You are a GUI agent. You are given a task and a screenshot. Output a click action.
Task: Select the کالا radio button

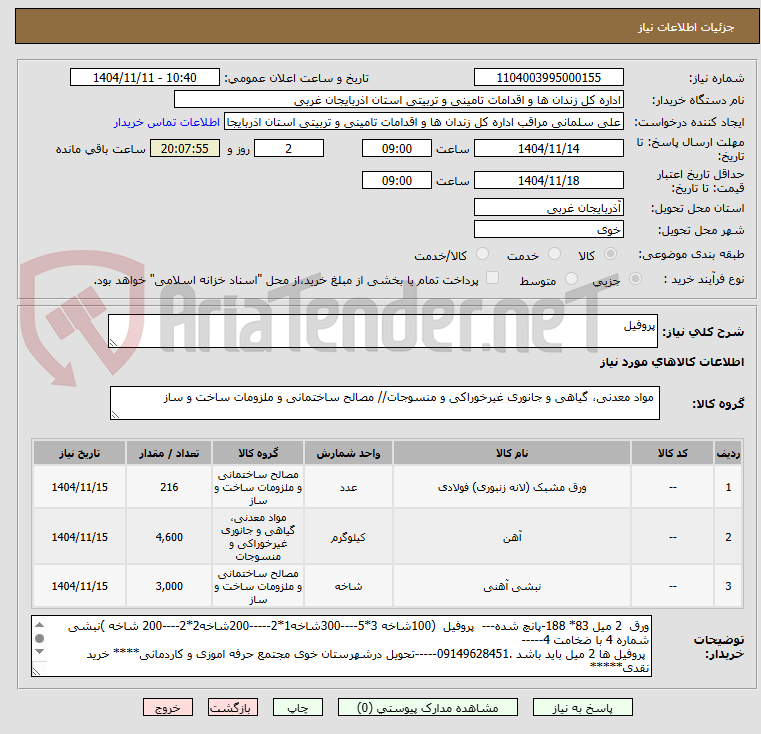611,253
